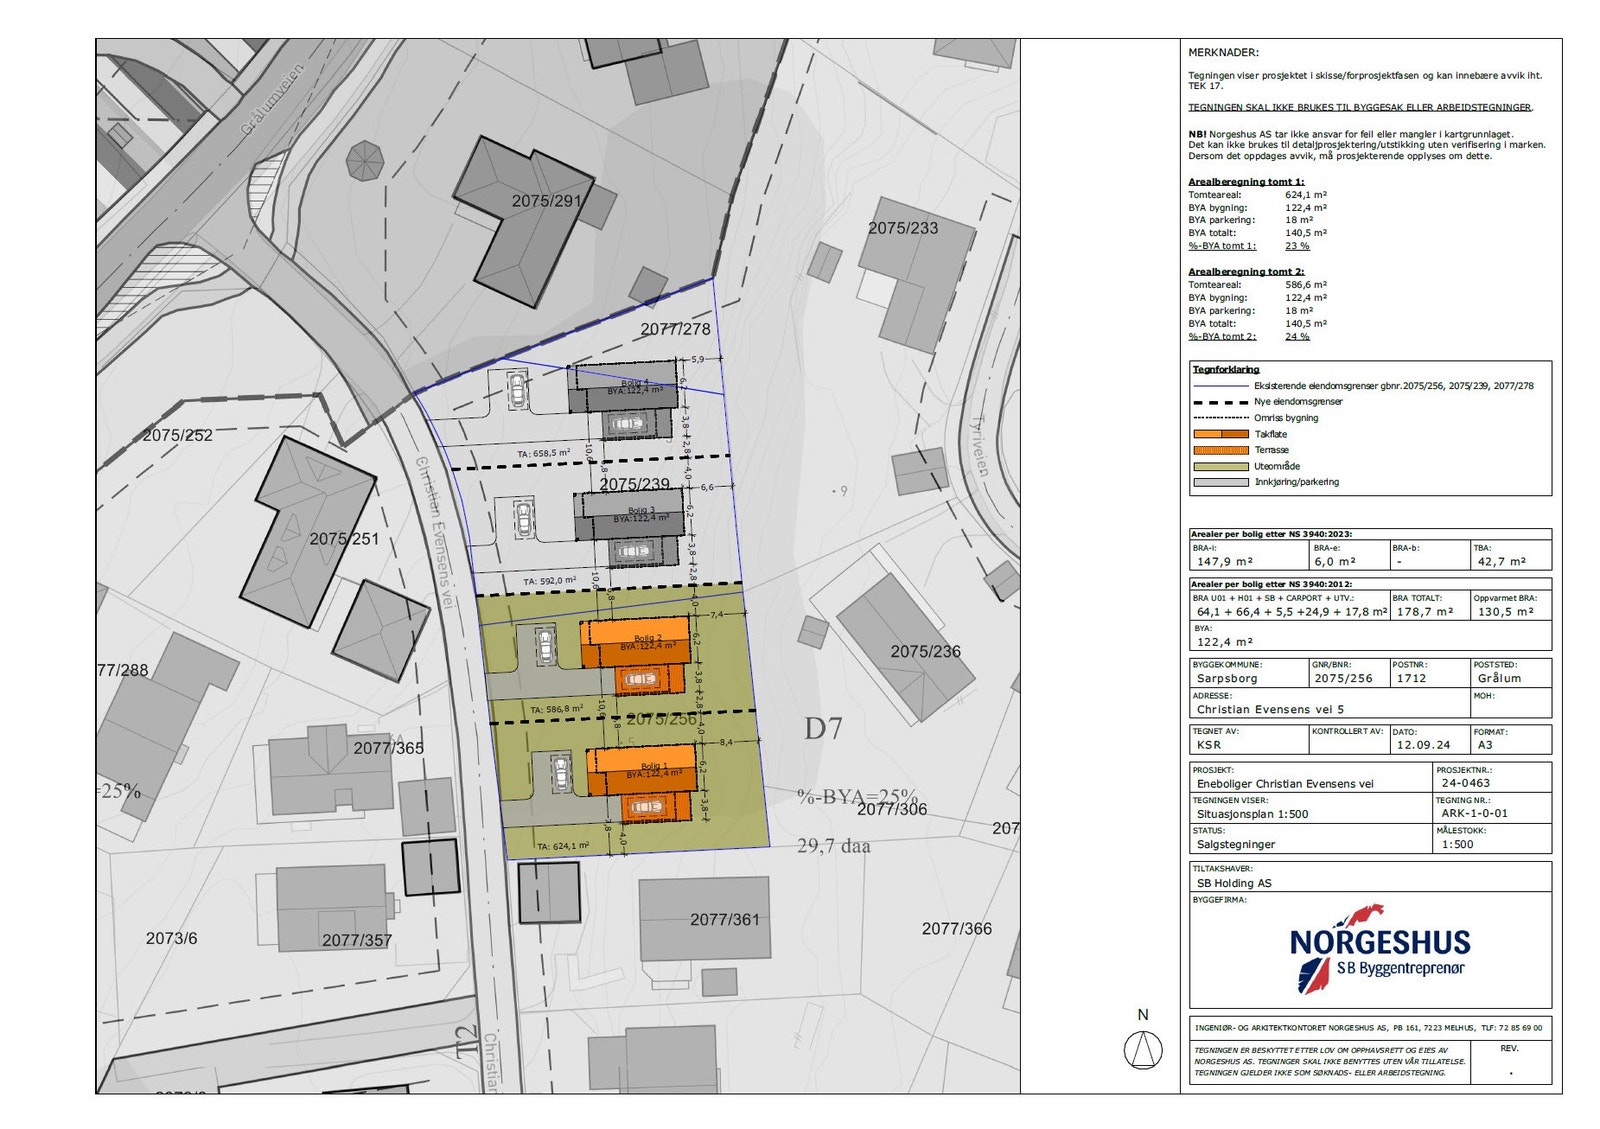Select the 'Situasjonsplan 1:500' drawing title
Screen dimensions: 1600x1129
[1252, 814]
